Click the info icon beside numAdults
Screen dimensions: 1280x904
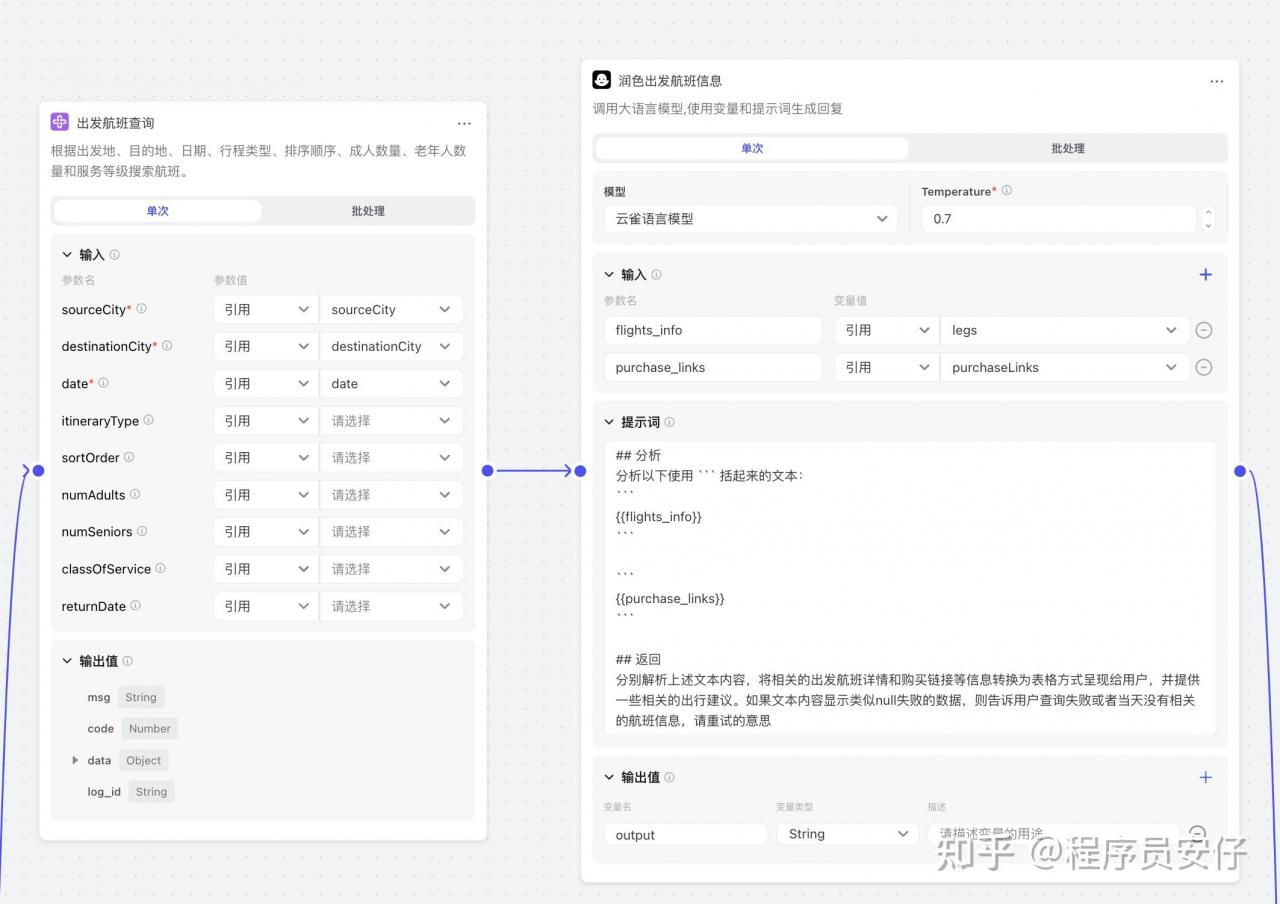pos(135,494)
